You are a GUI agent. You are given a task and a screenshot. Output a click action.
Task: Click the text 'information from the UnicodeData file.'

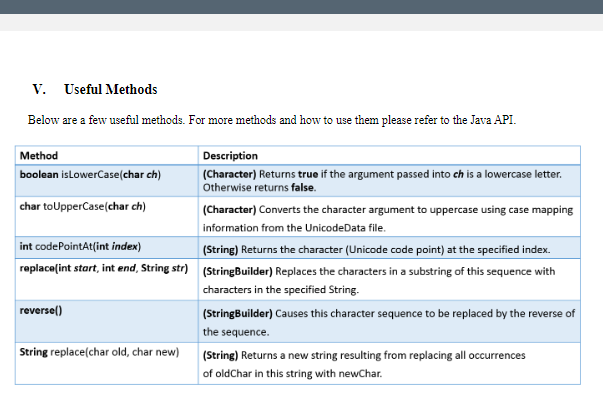[294, 228]
